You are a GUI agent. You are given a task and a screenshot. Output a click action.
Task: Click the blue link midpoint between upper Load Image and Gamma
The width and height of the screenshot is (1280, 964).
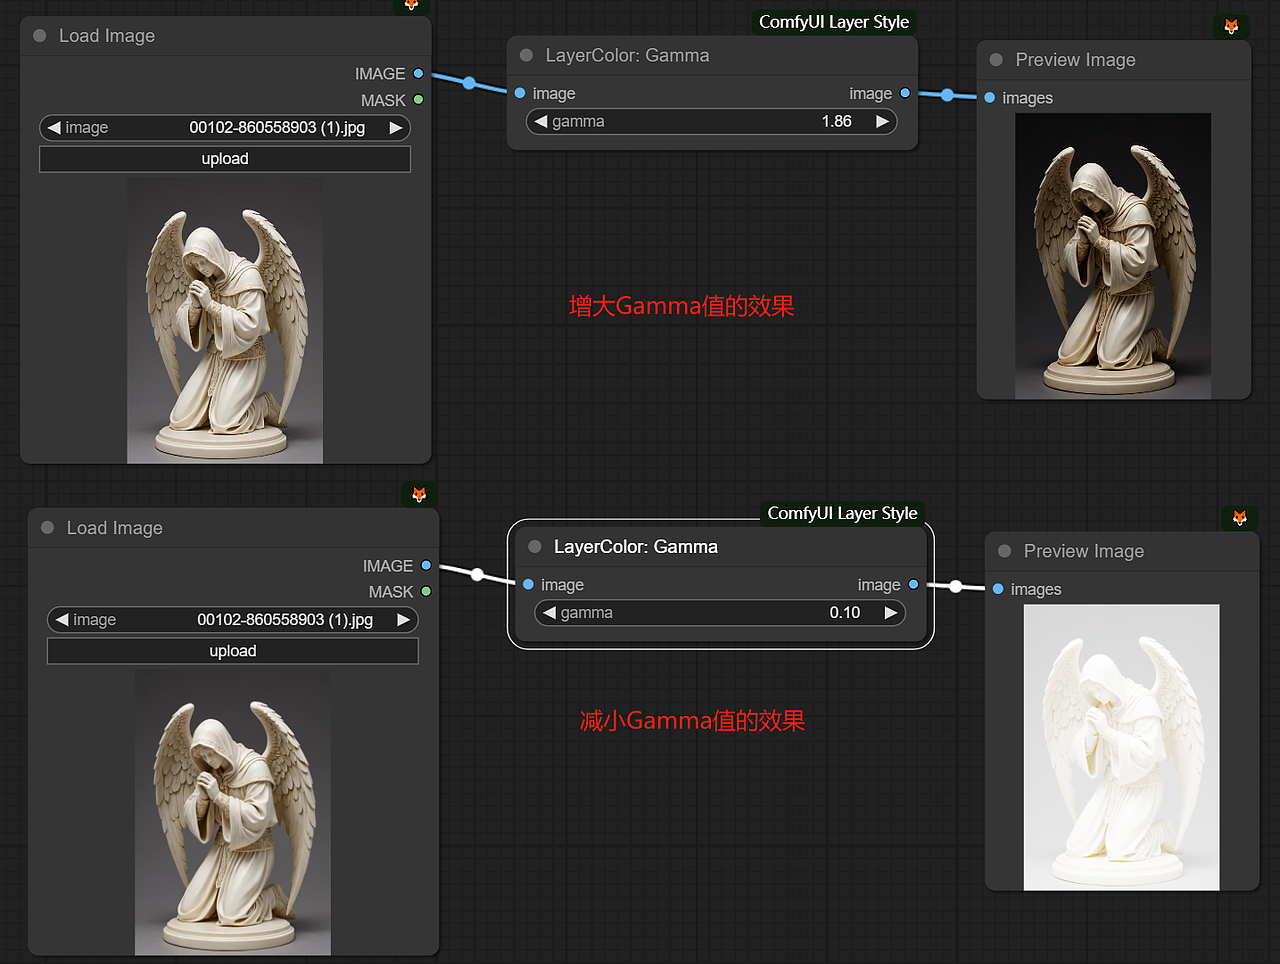(x=469, y=83)
